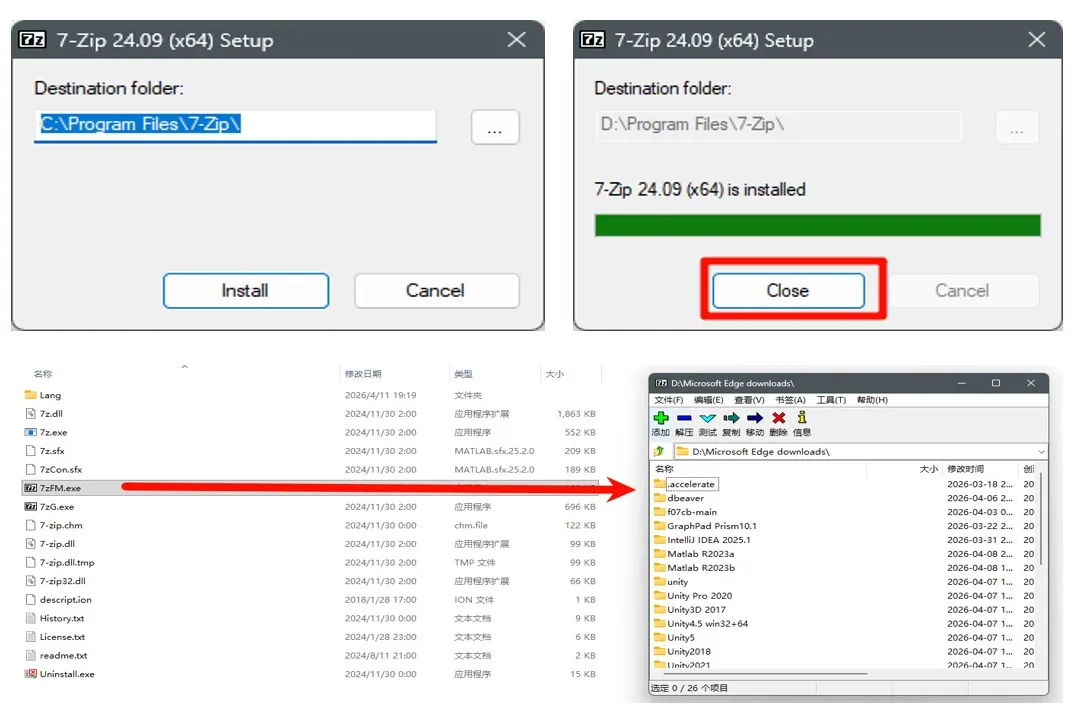Click the 7z.dll file icon
The width and height of the screenshot is (1084, 724).
(x=30, y=414)
